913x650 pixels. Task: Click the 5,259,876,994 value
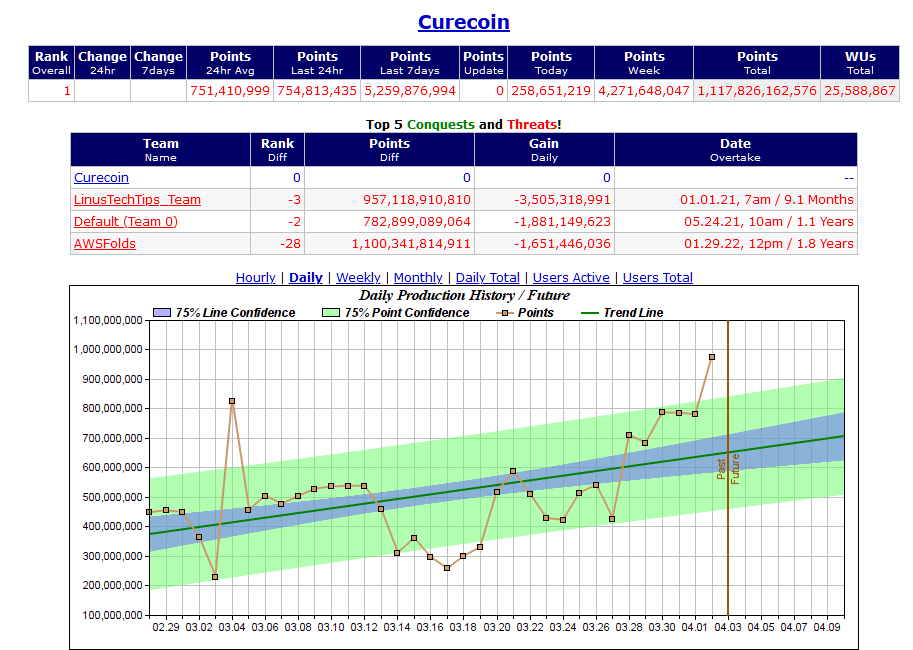pyautogui.click(x=410, y=91)
